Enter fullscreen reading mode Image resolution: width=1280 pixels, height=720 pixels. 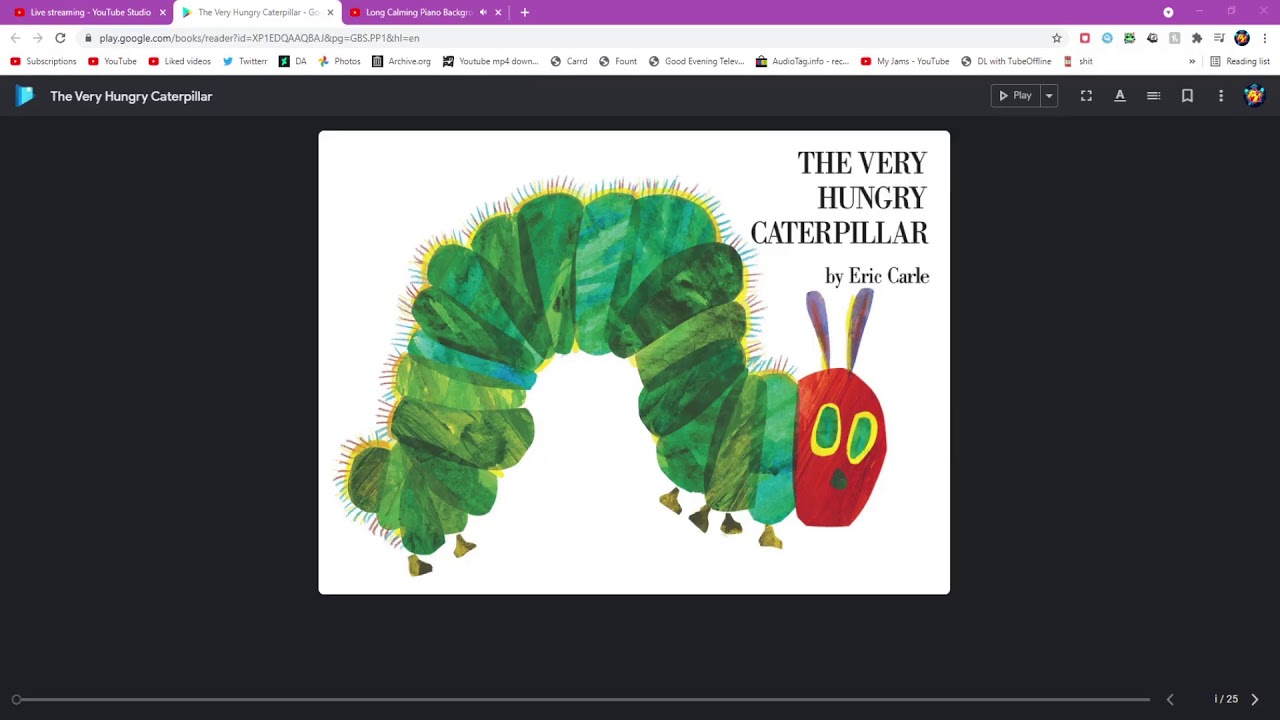(x=1086, y=96)
